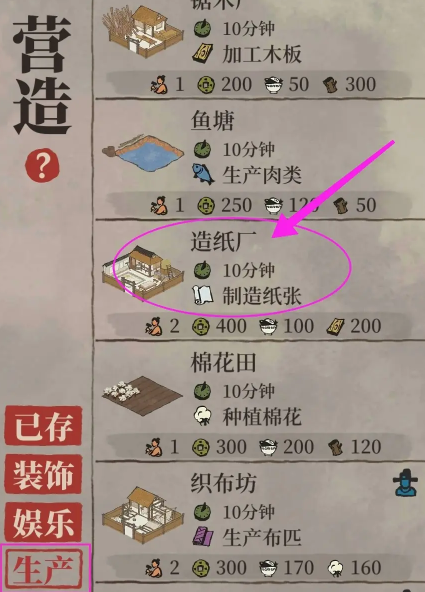Open the red question mark help icon
This screenshot has width=425, height=592.
[42, 165]
